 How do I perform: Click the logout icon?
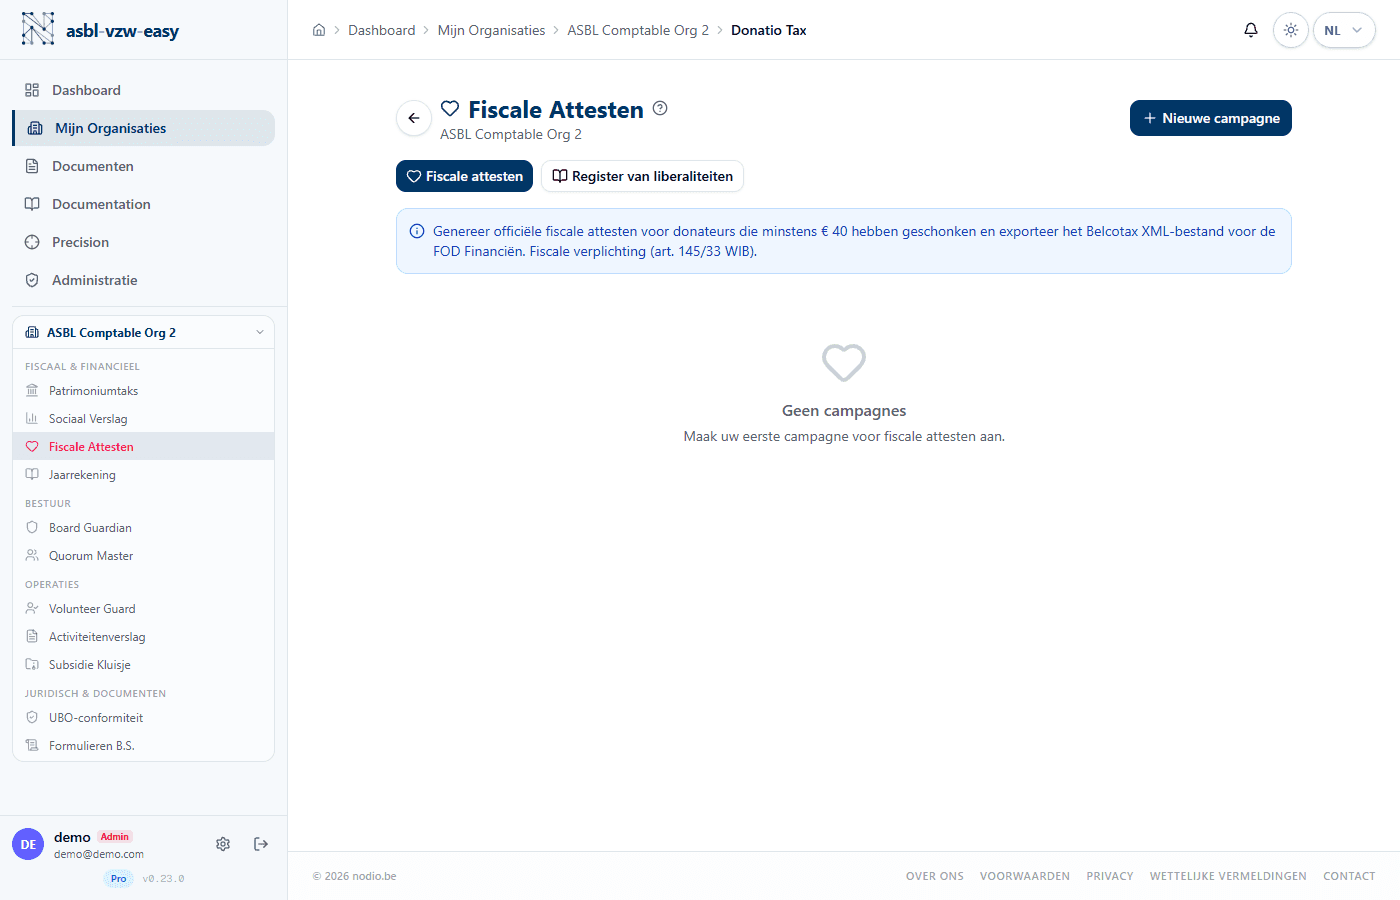[261, 844]
